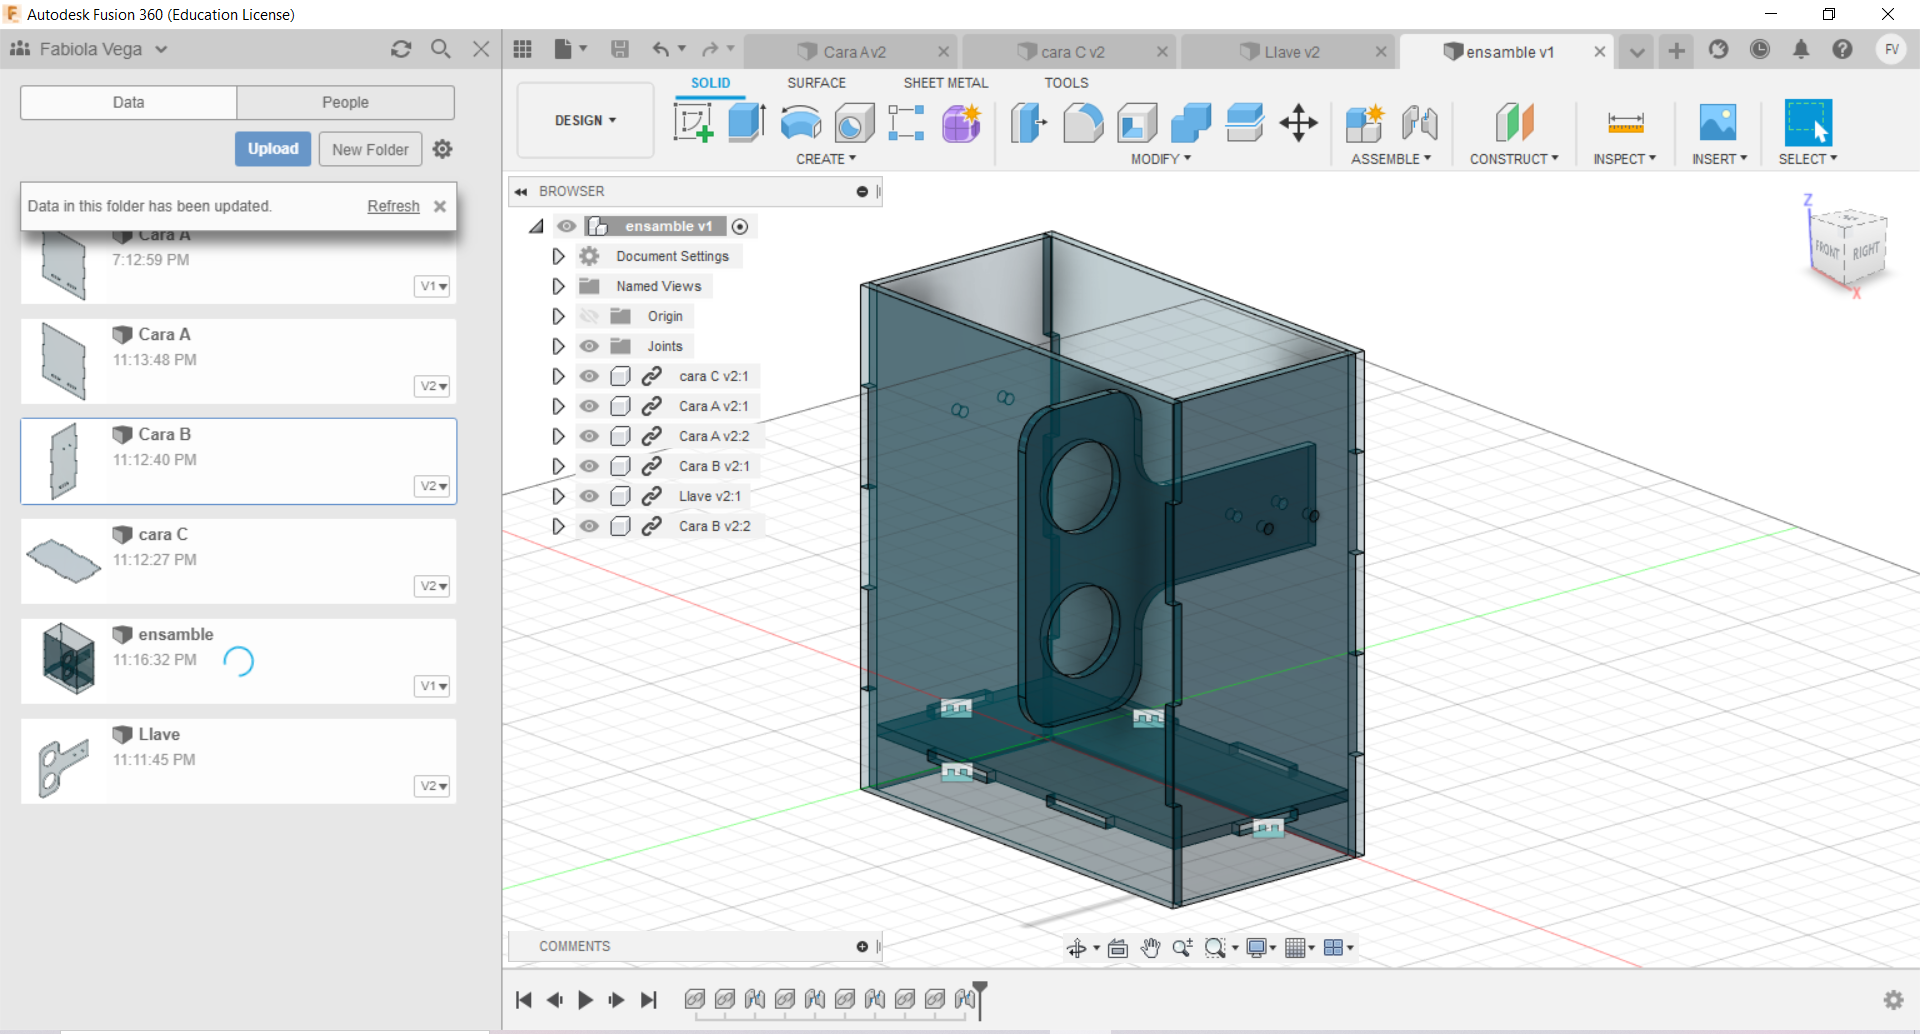Image resolution: width=1920 pixels, height=1034 pixels.
Task: Hide the Llave v2:1 component
Action: [590, 496]
